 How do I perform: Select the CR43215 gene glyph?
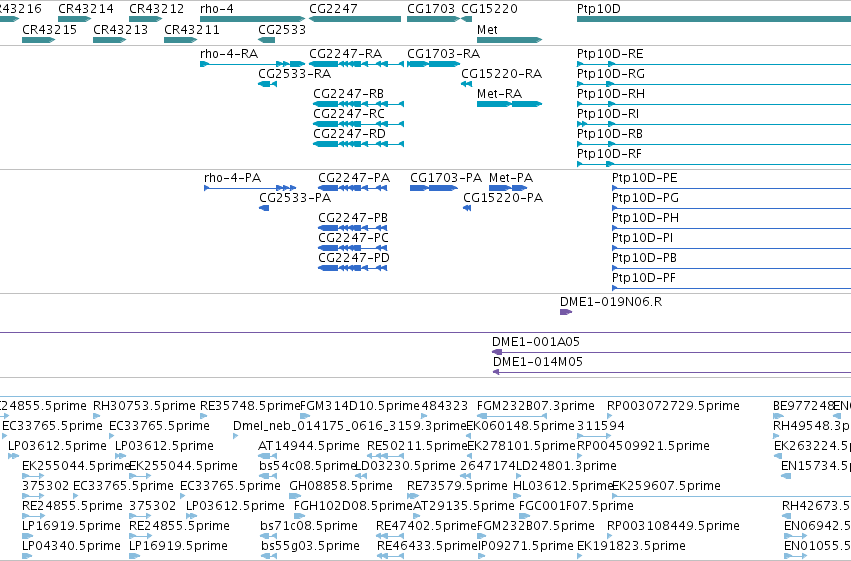click(39, 40)
